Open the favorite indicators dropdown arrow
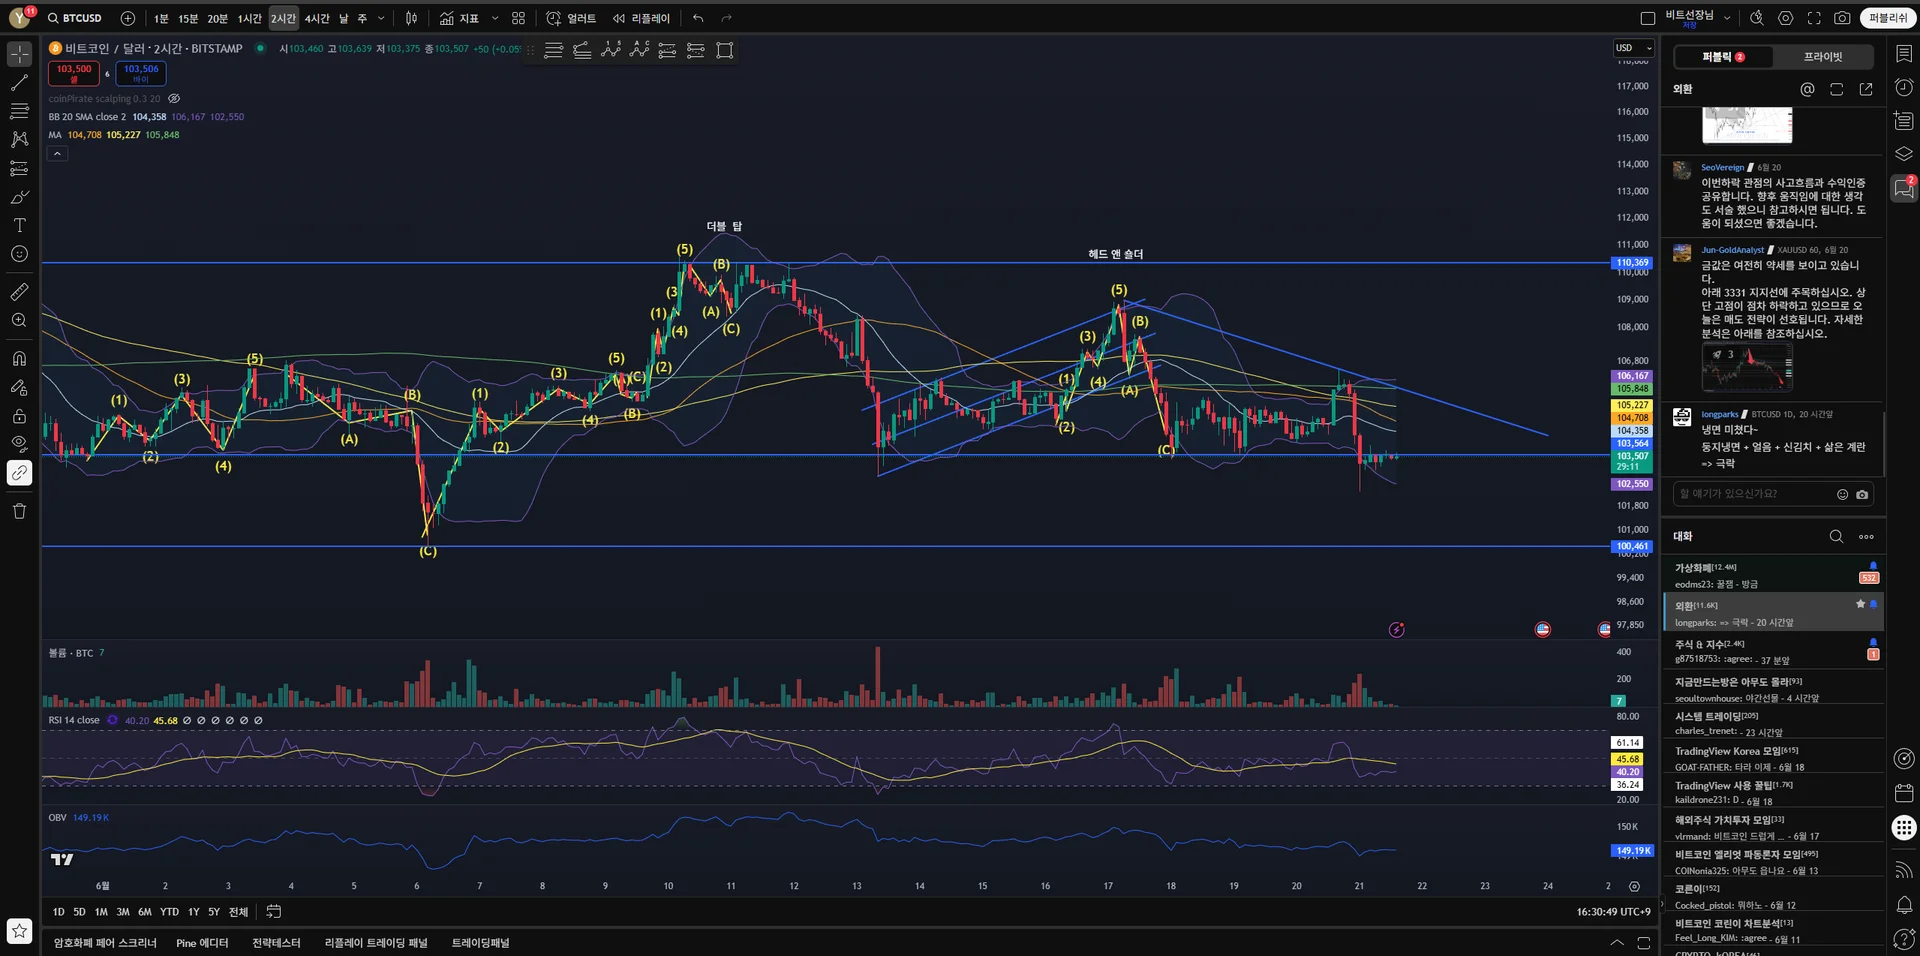The image size is (1920, 956). point(495,18)
